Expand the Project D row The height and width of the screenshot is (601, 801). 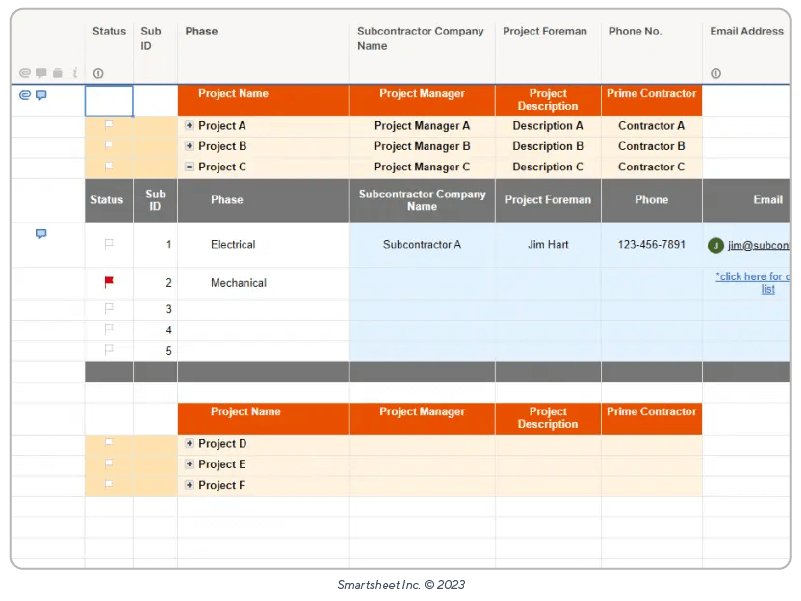point(189,443)
